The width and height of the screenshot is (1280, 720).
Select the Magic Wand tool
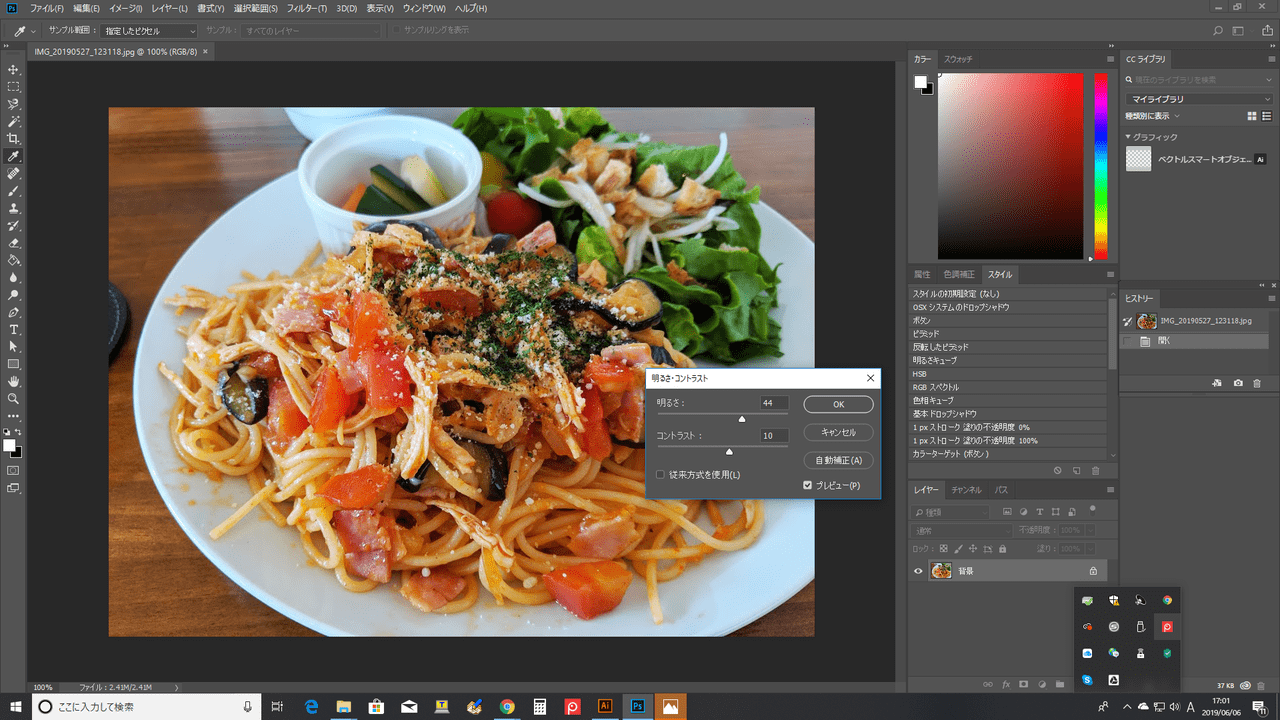coord(14,121)
